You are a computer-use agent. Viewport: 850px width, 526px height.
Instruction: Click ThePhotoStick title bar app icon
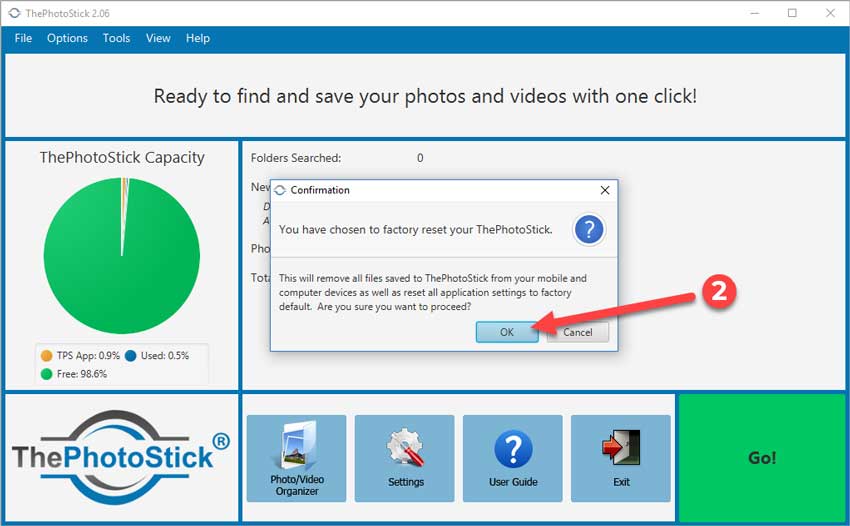(14, 13)
